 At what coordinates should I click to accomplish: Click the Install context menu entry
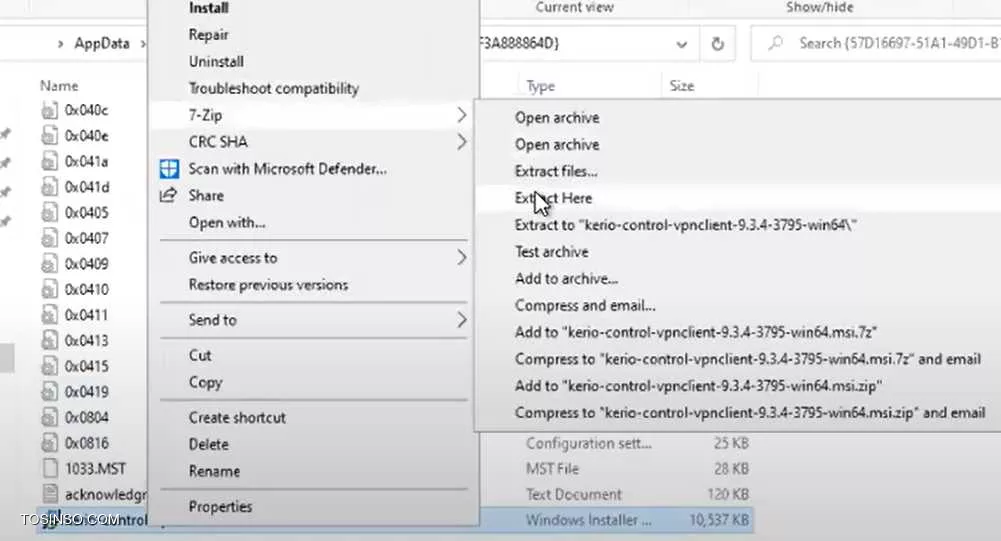(209, 8)
